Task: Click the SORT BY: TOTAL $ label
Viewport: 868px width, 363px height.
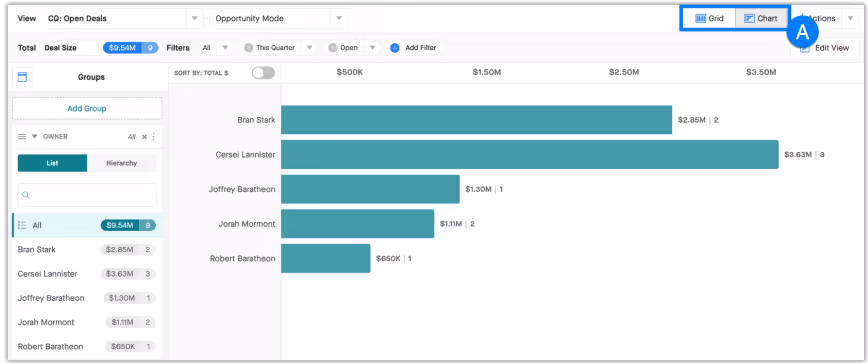Action: tap(202, 73)
